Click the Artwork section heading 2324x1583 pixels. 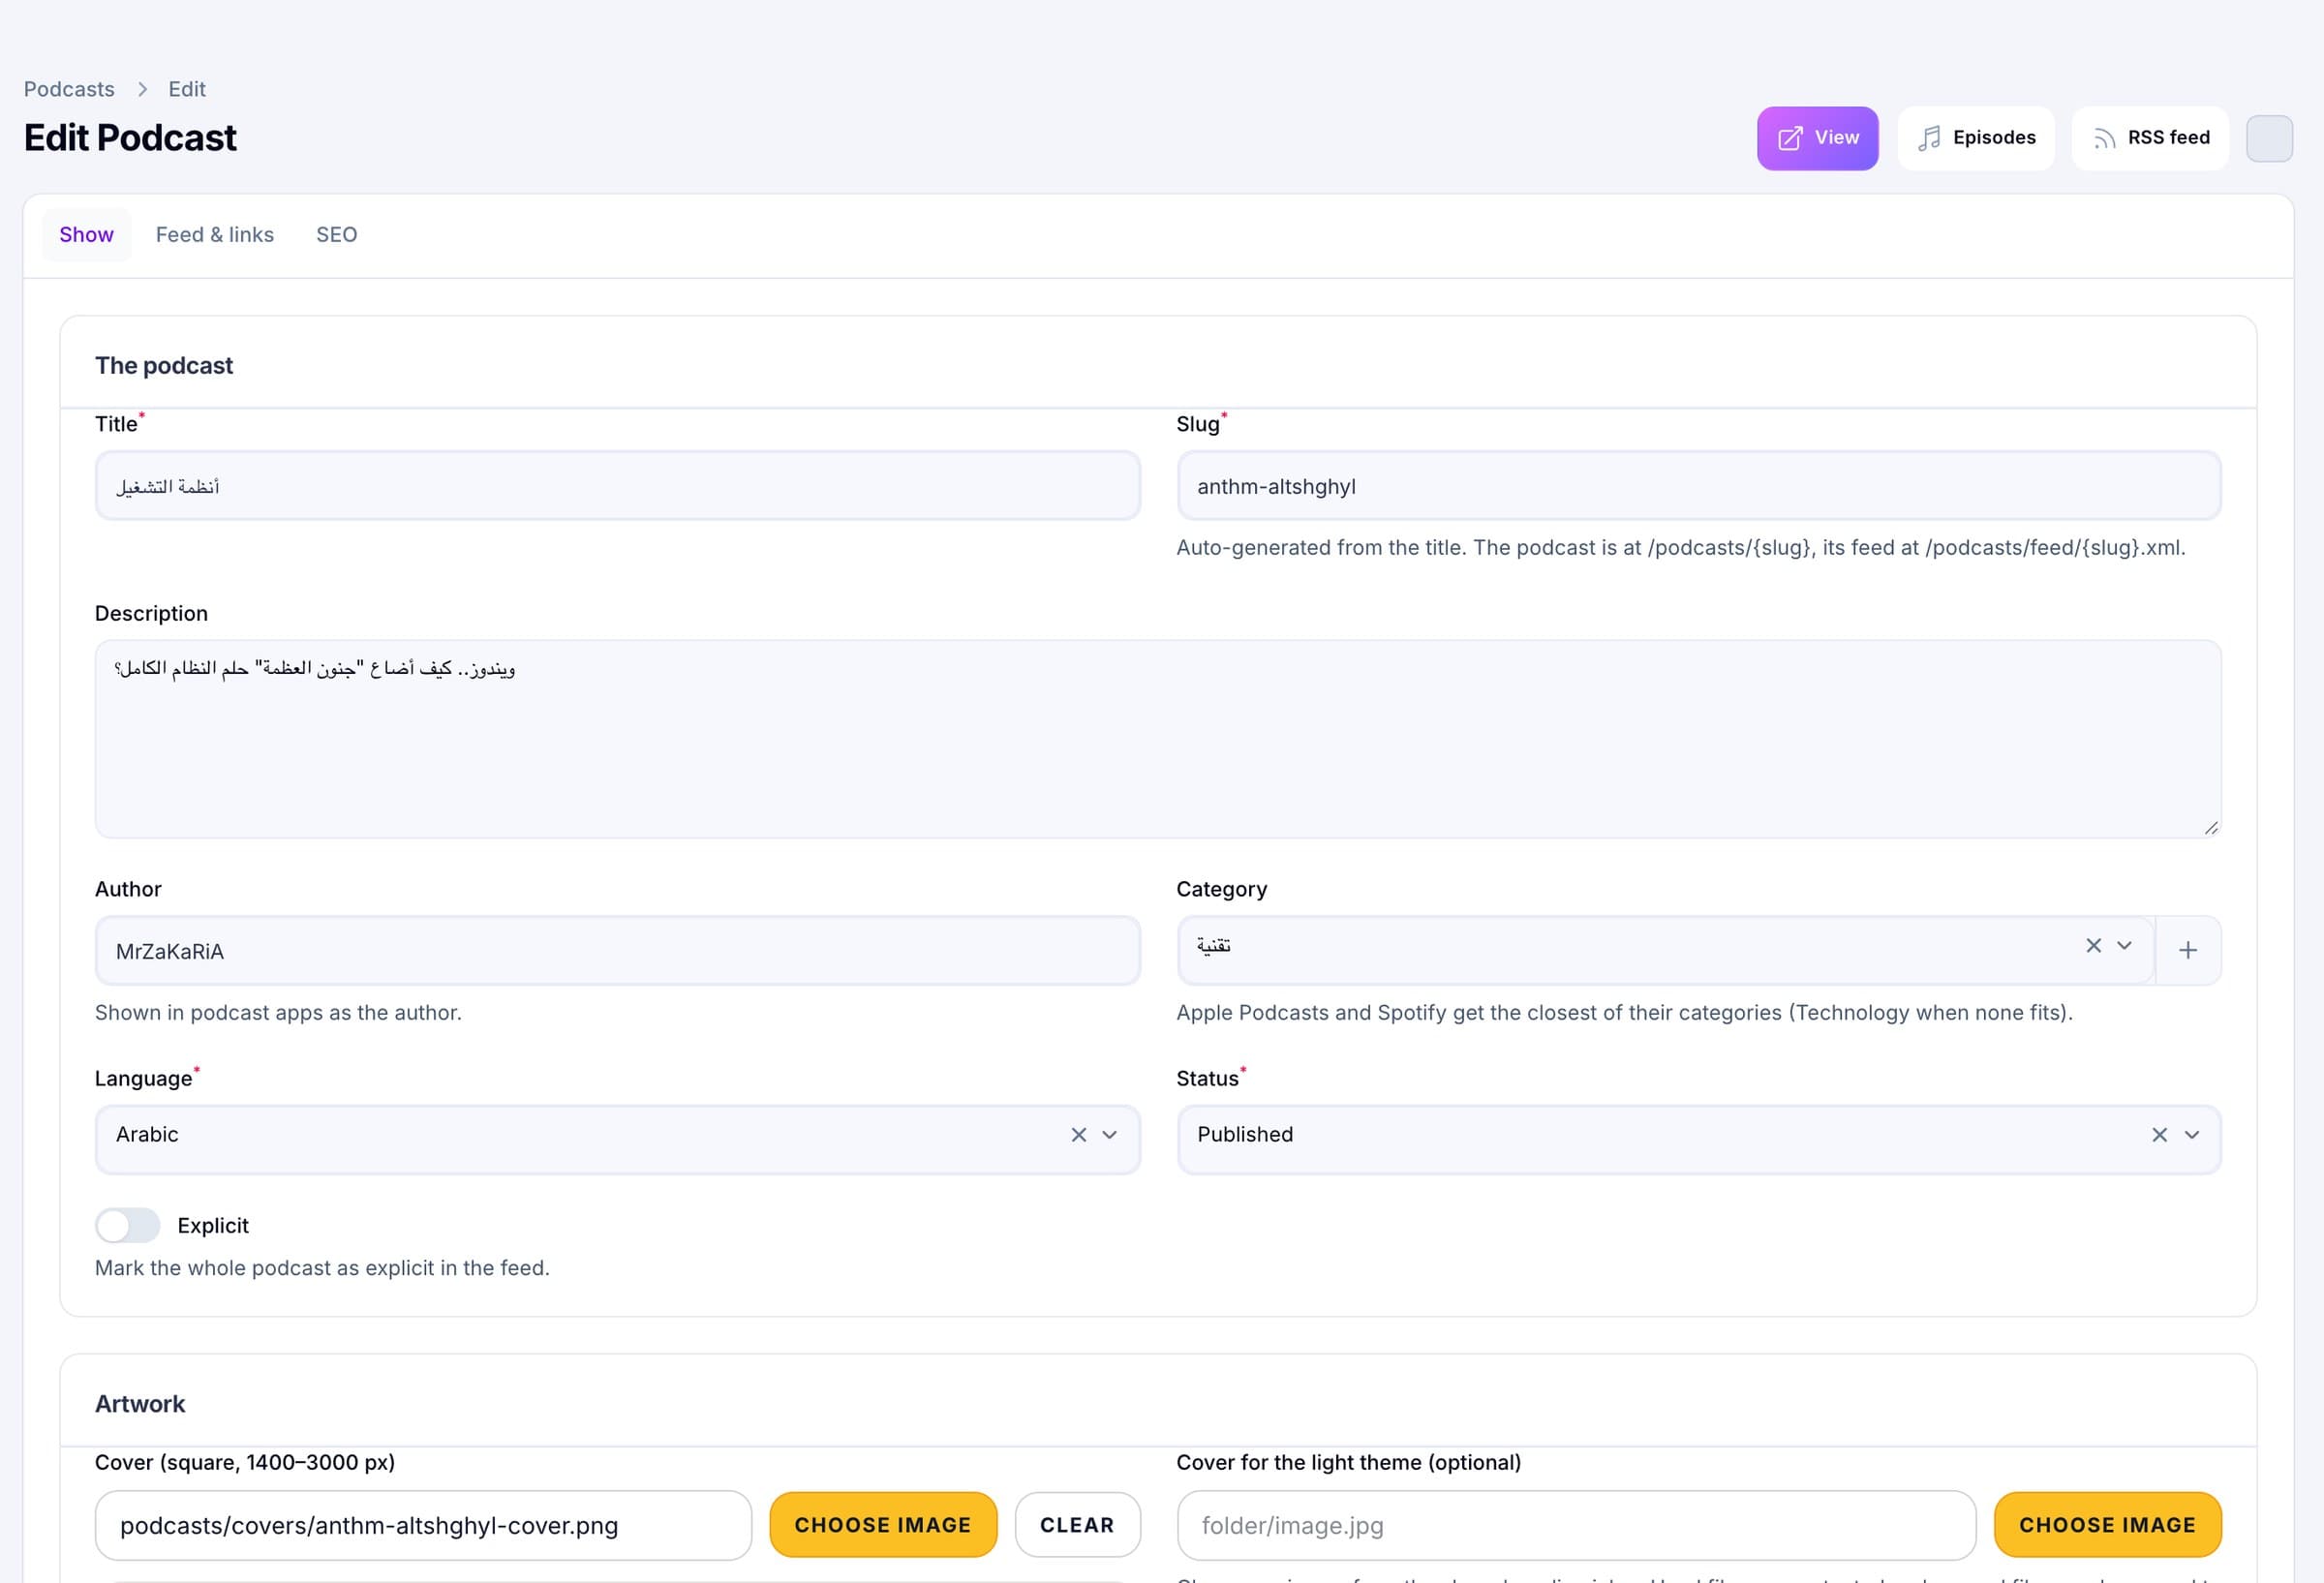tap(140, 1403)
